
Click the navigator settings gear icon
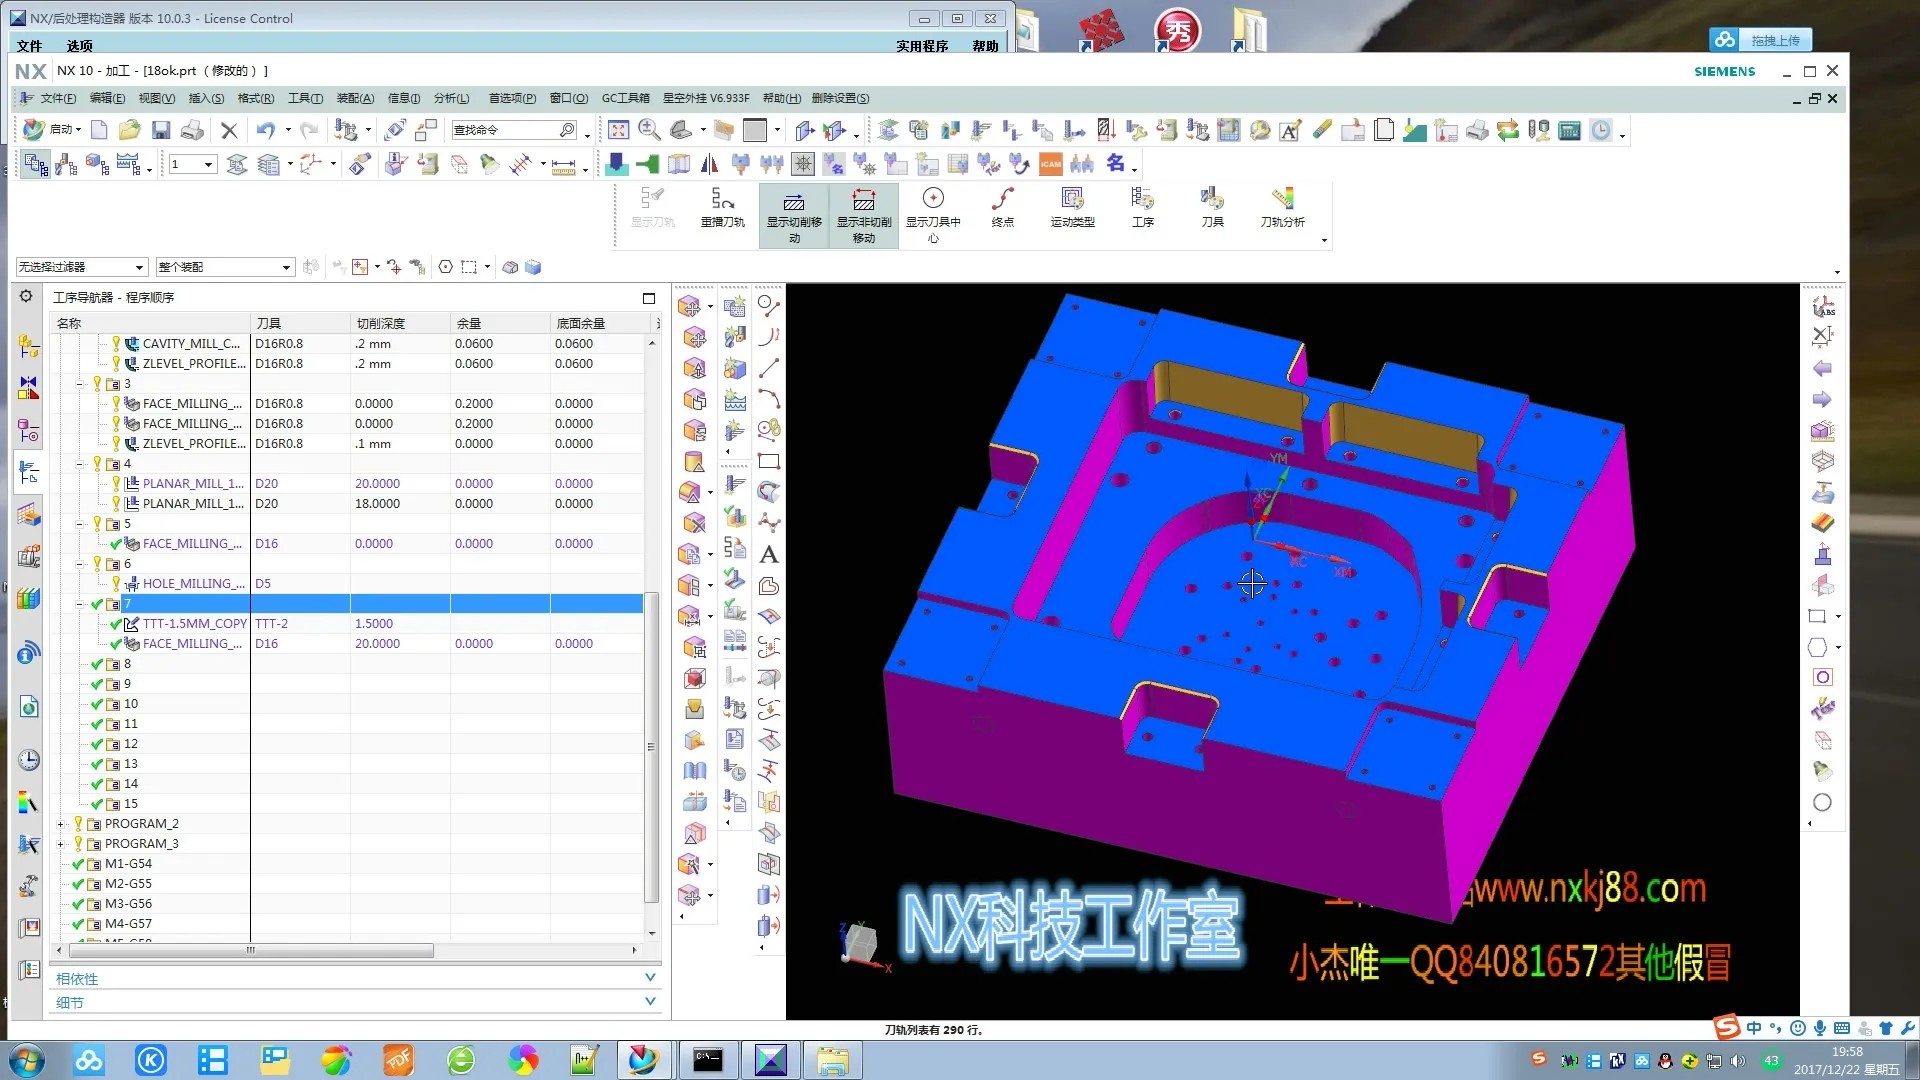point(26,296)
